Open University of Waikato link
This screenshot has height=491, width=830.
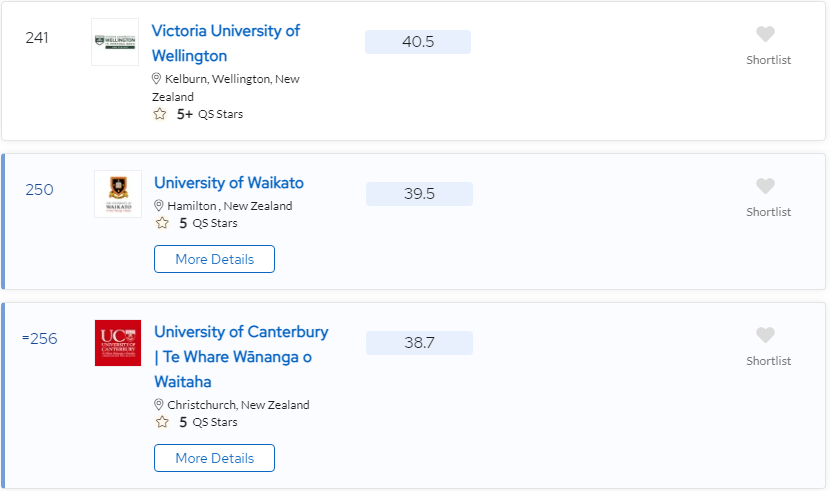tap(229, 183)
